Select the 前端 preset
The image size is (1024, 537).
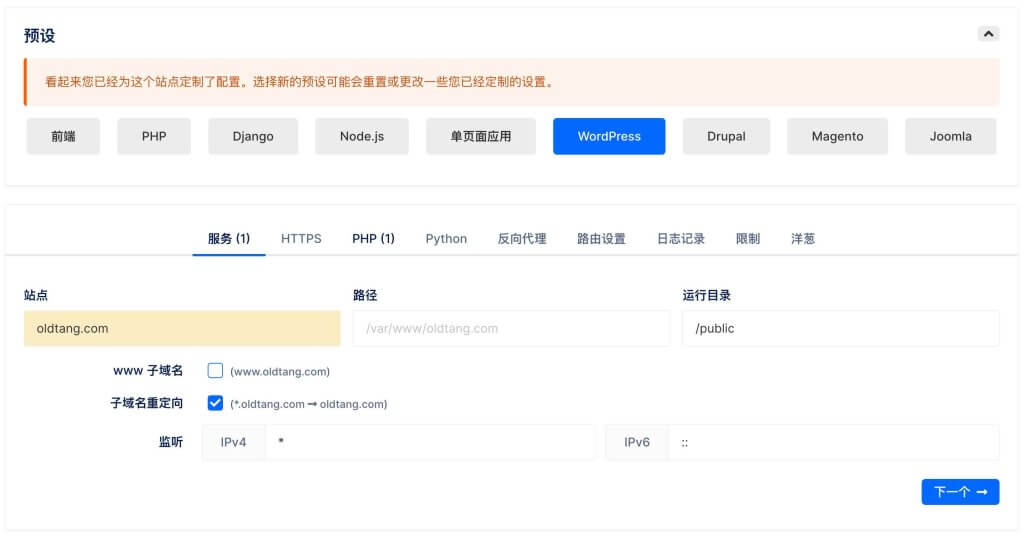[63, 136]
